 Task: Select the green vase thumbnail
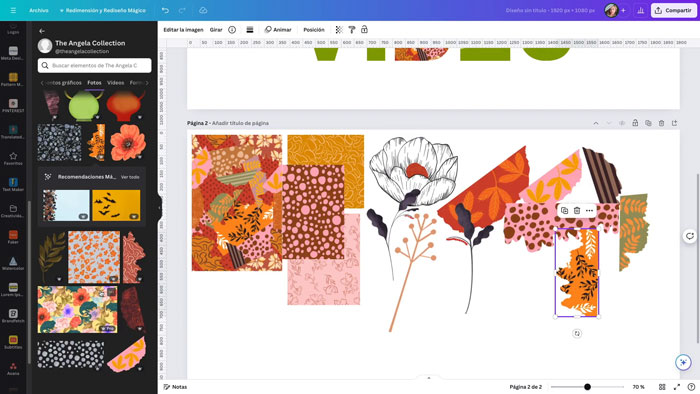click(84, 105)
